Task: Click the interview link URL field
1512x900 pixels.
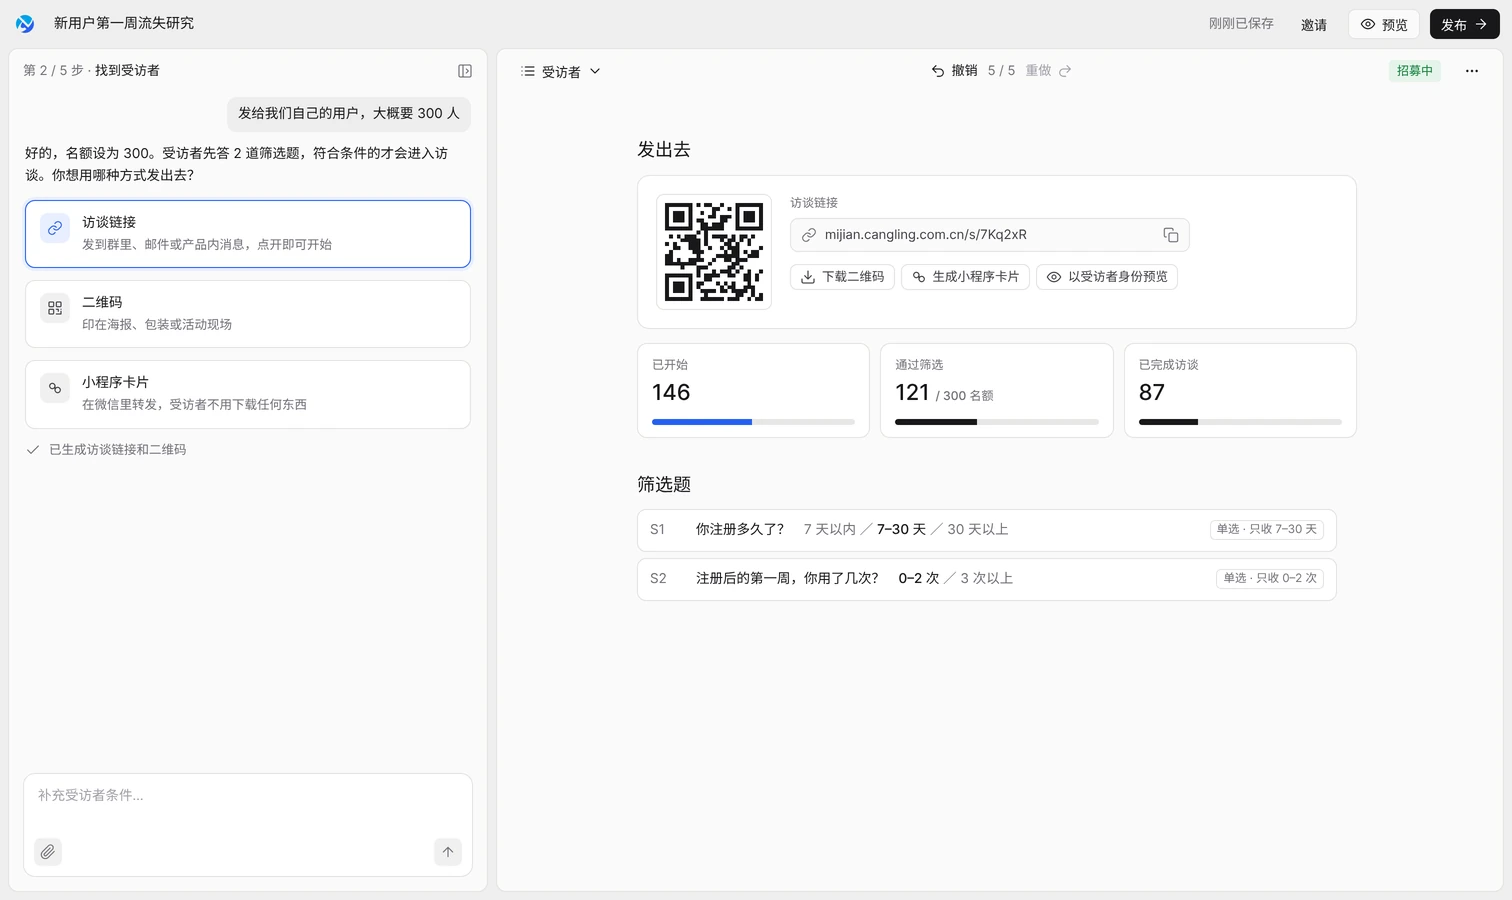Action: [x=989, y=235]
